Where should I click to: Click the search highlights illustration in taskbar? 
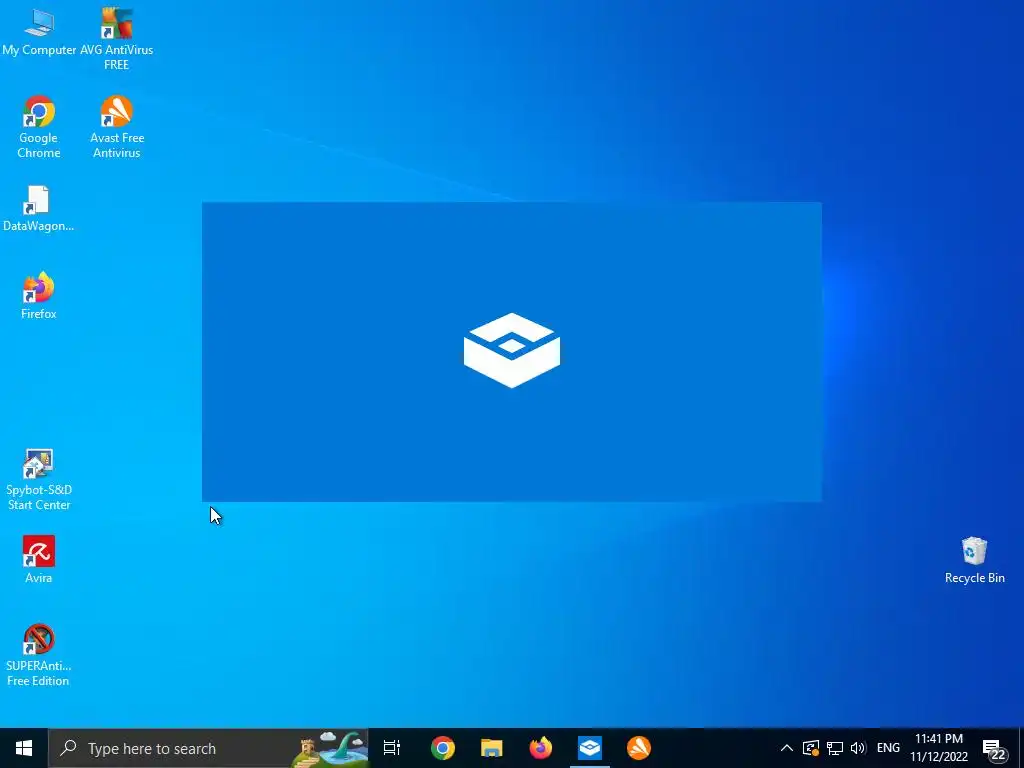[330, 748]
